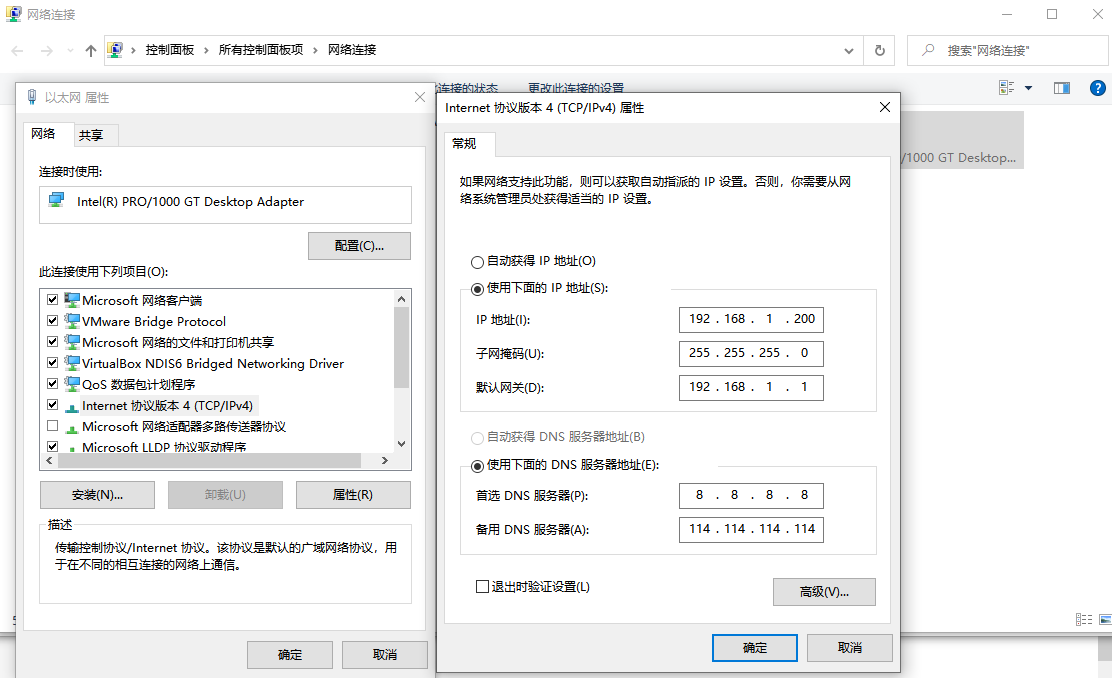Click 控制面板 breadcrumb item
Image resolution: width=1112 pixels, height=678 pixels.
(169, 50)
